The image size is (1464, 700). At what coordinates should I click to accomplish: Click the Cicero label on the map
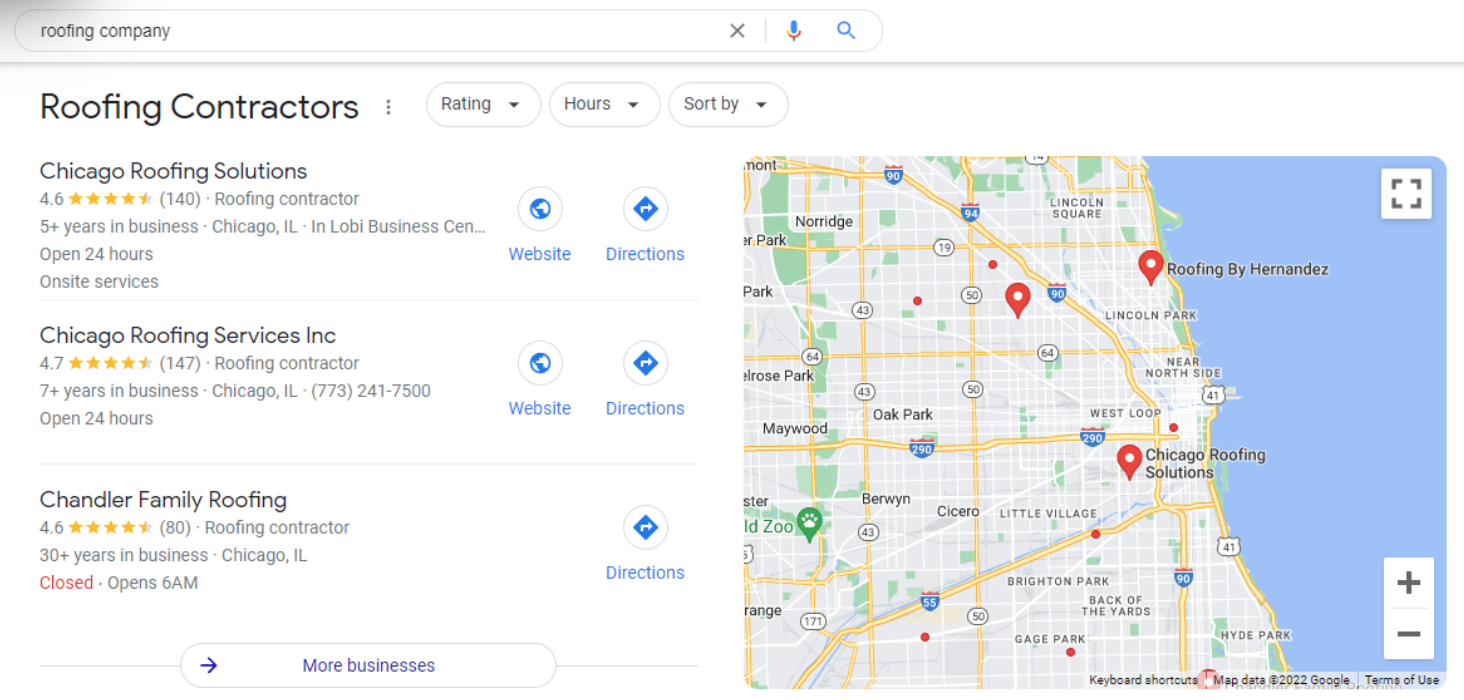pos(958,511)
